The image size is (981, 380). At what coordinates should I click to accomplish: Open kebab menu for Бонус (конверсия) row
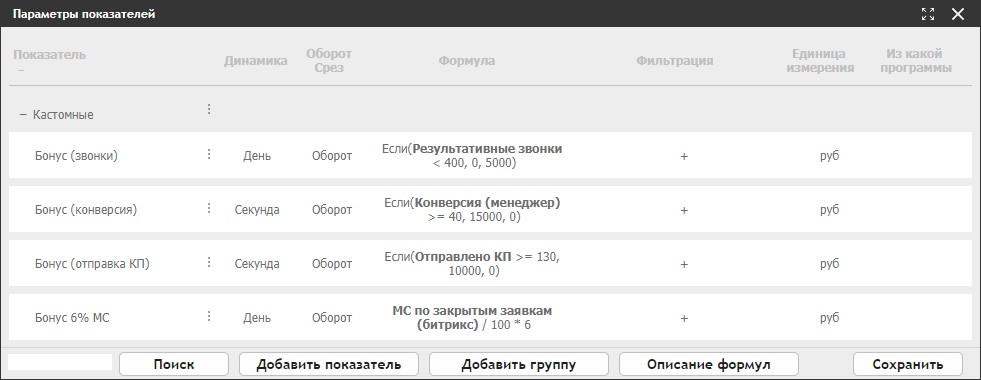(209, 208)
